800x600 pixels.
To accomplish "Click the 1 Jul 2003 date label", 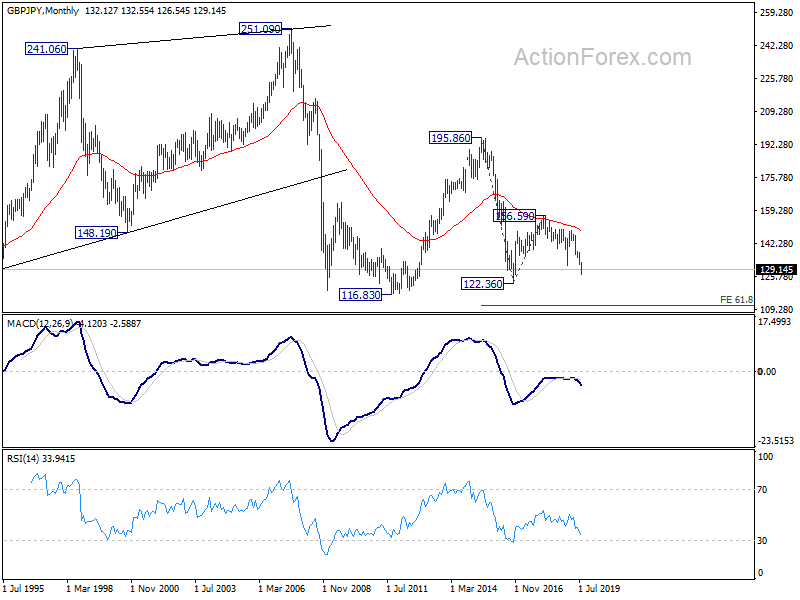I will click(215, 588).
